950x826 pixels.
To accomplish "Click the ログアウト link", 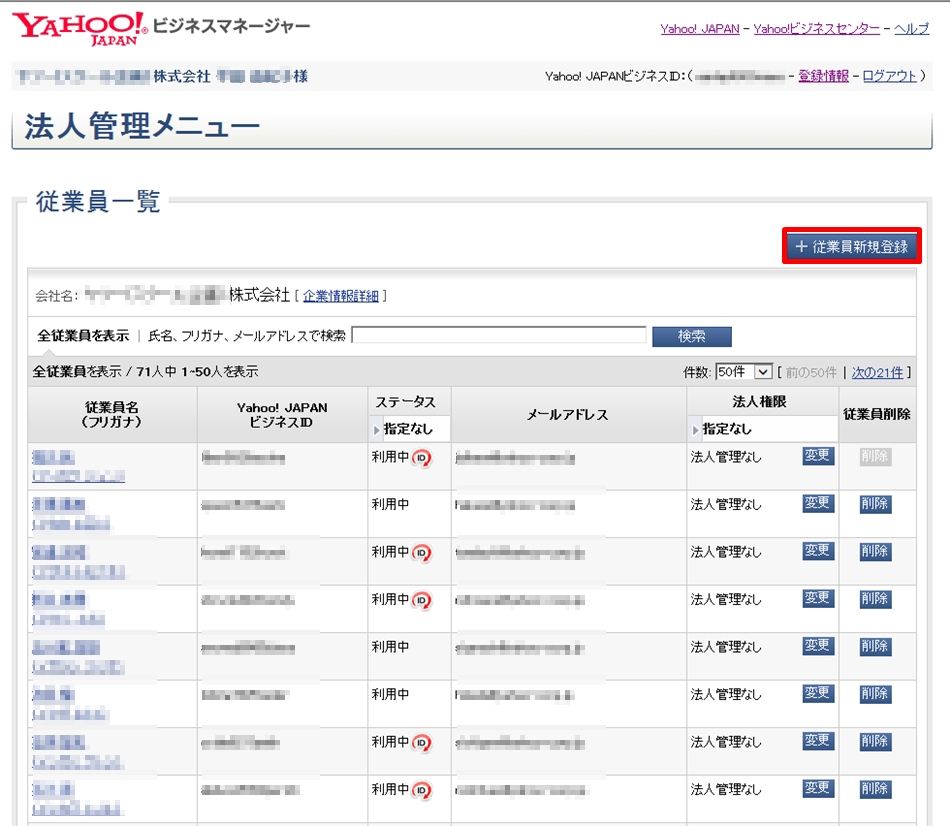I will [x=889, y=76].
